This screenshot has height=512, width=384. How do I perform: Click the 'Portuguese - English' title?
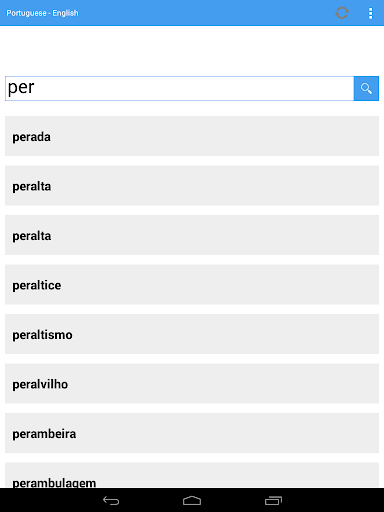click(x=42, y=13)
